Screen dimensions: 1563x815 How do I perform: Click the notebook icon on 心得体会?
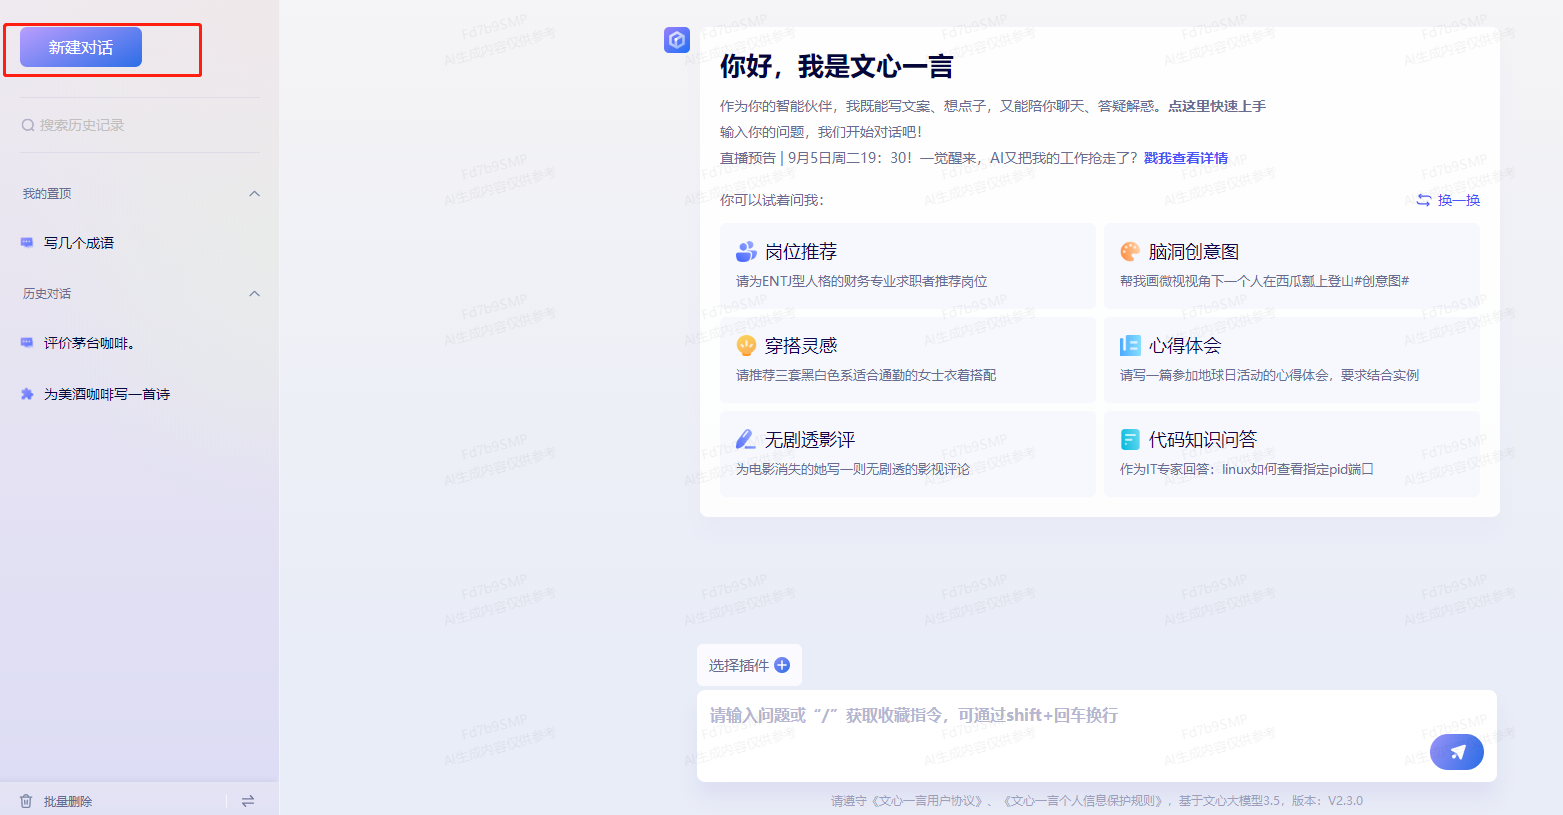pos(1130,345)
